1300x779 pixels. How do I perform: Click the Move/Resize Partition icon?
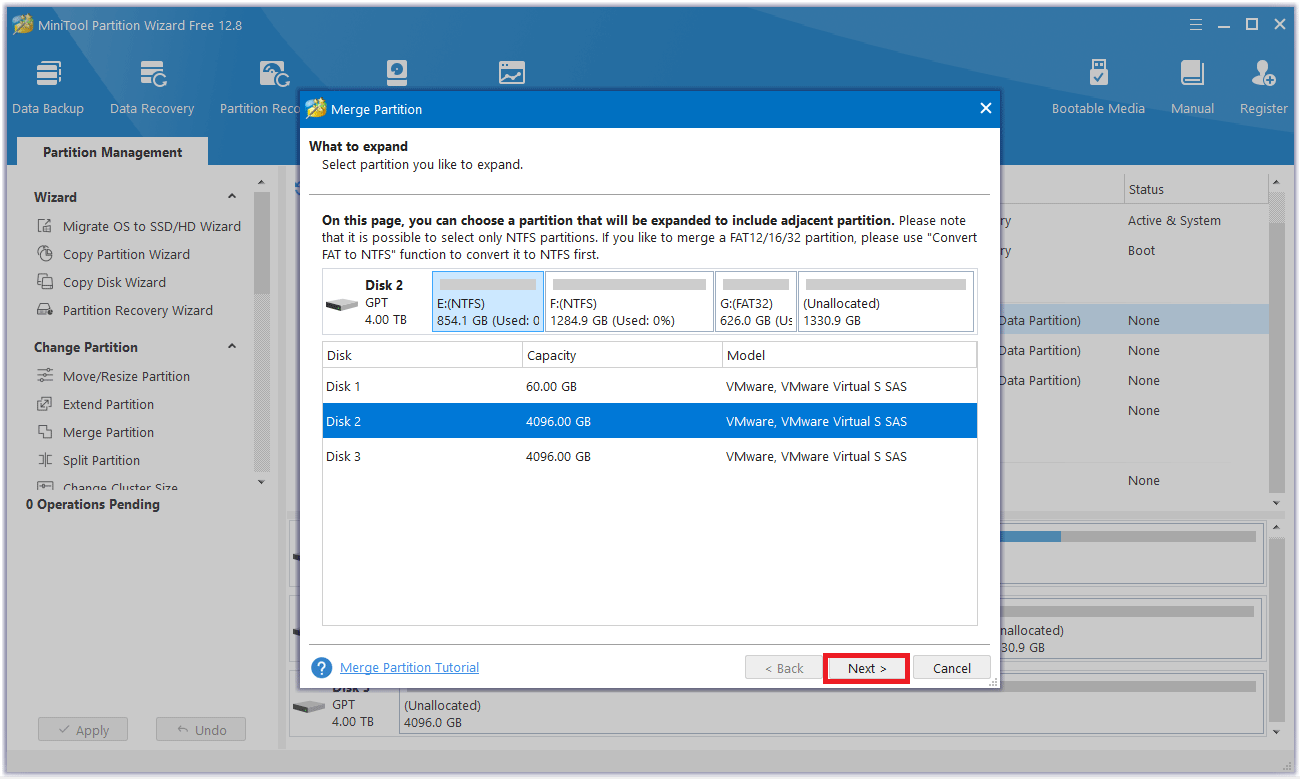tap(45, 376)
